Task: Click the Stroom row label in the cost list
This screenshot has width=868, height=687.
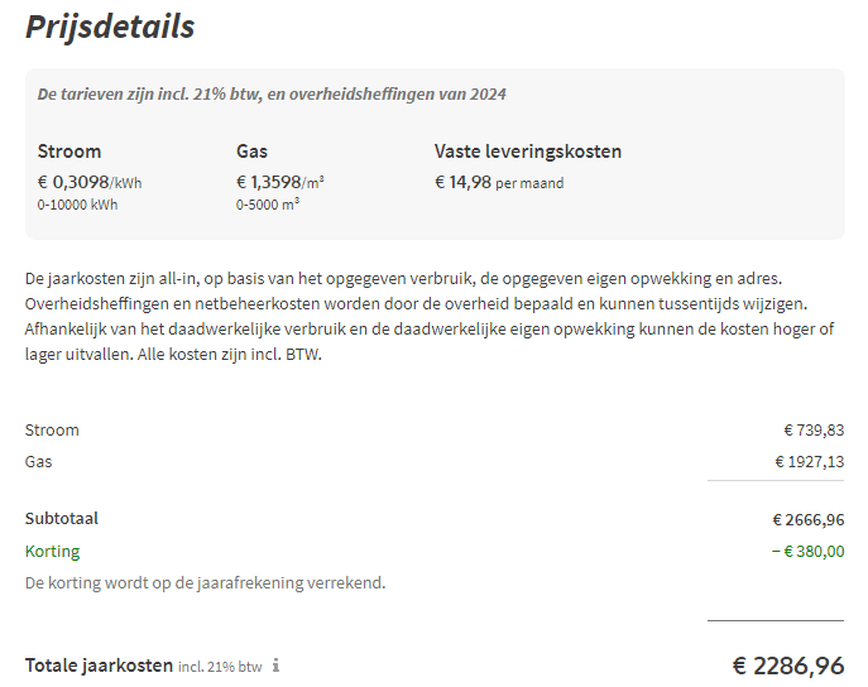Action: coord(52,430)
